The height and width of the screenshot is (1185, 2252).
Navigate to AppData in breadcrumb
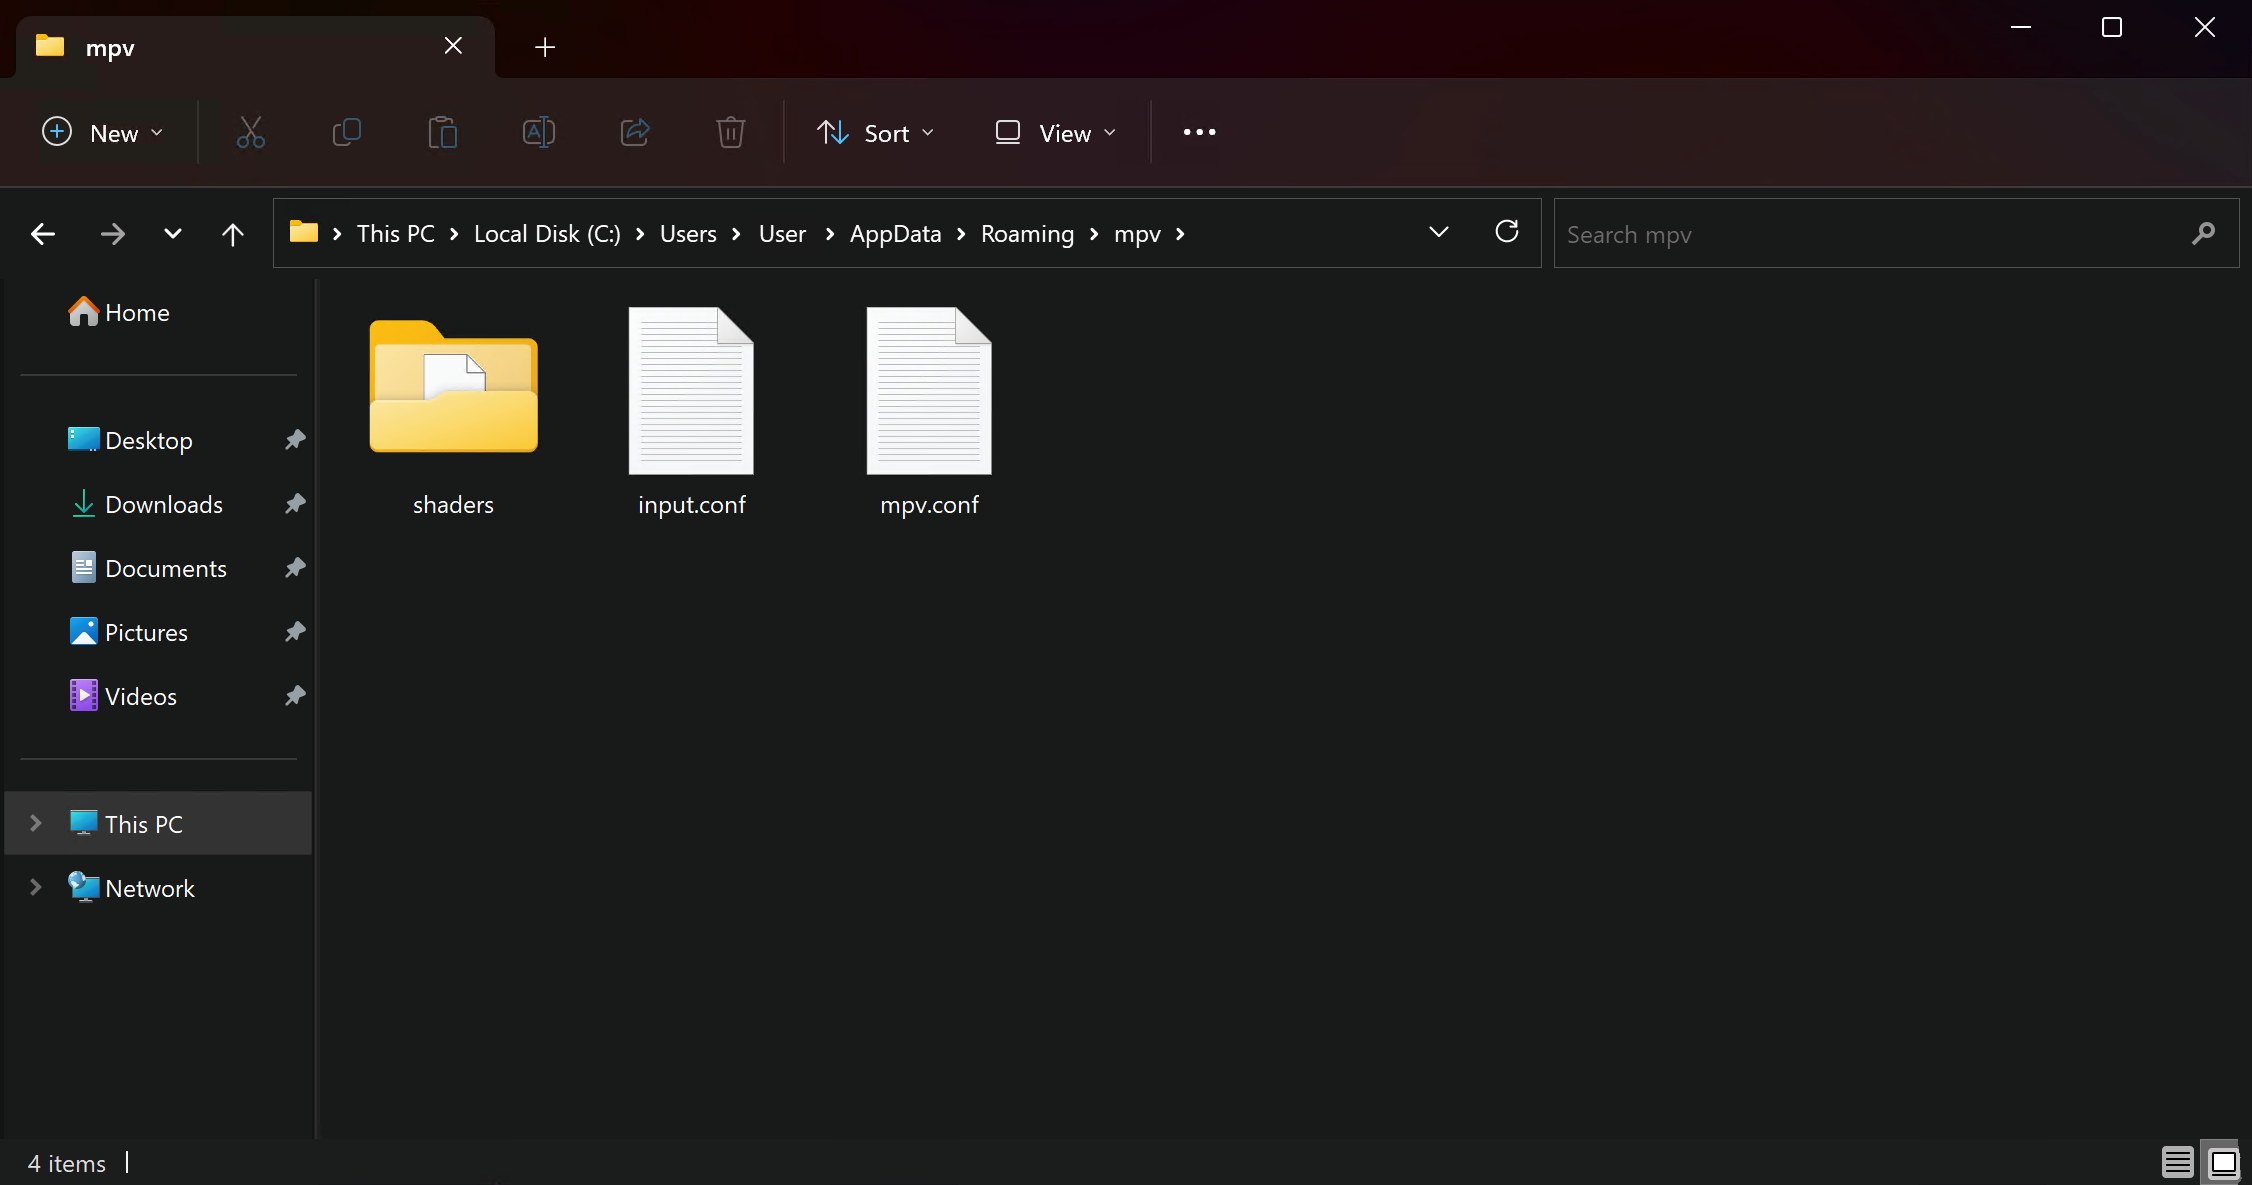tap(895, 234)
